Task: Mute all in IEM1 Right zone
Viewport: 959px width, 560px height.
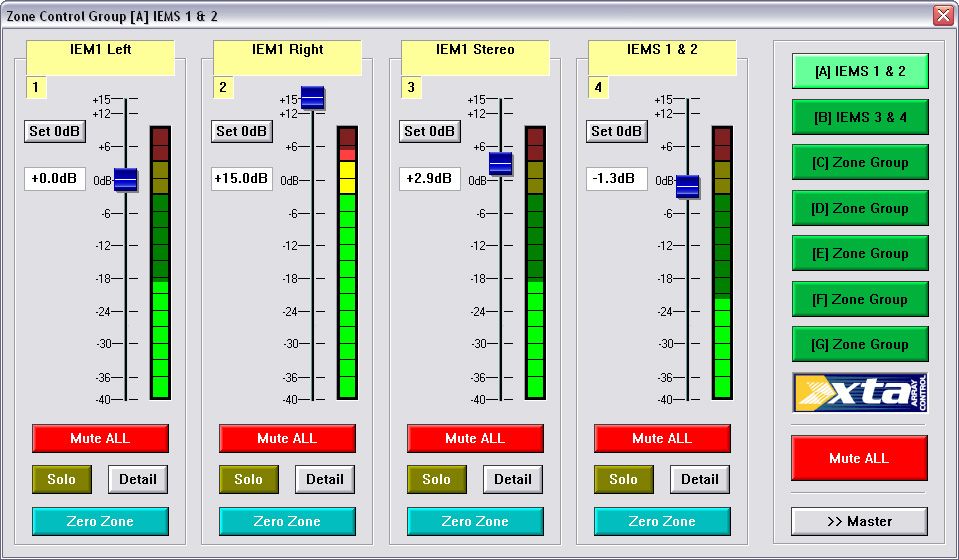Action: [x=287, y=438]
